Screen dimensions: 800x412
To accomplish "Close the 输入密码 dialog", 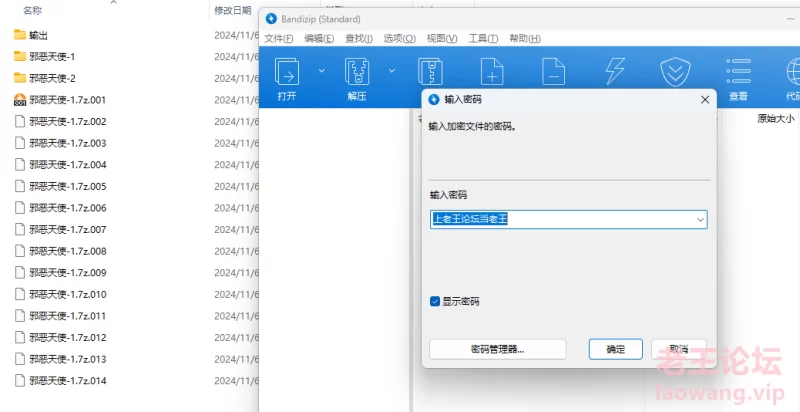I will [705, 100].
